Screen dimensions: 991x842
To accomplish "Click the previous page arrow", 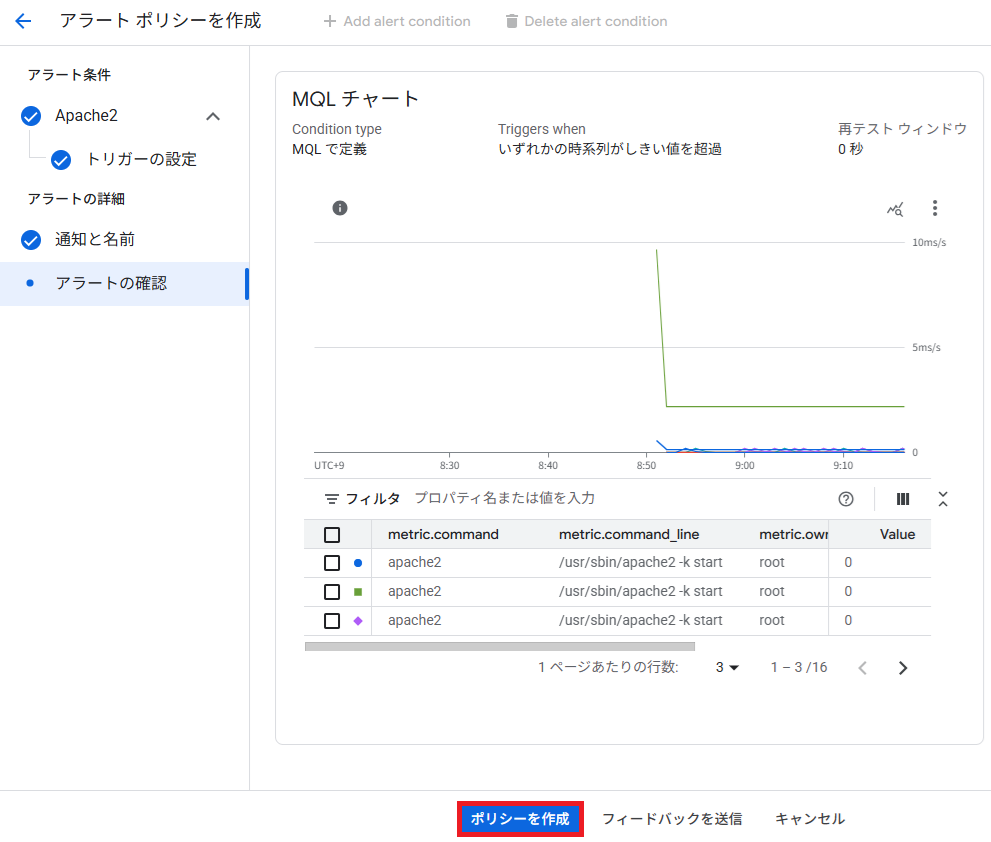I will pyautogui.click(x=863, y=668).
